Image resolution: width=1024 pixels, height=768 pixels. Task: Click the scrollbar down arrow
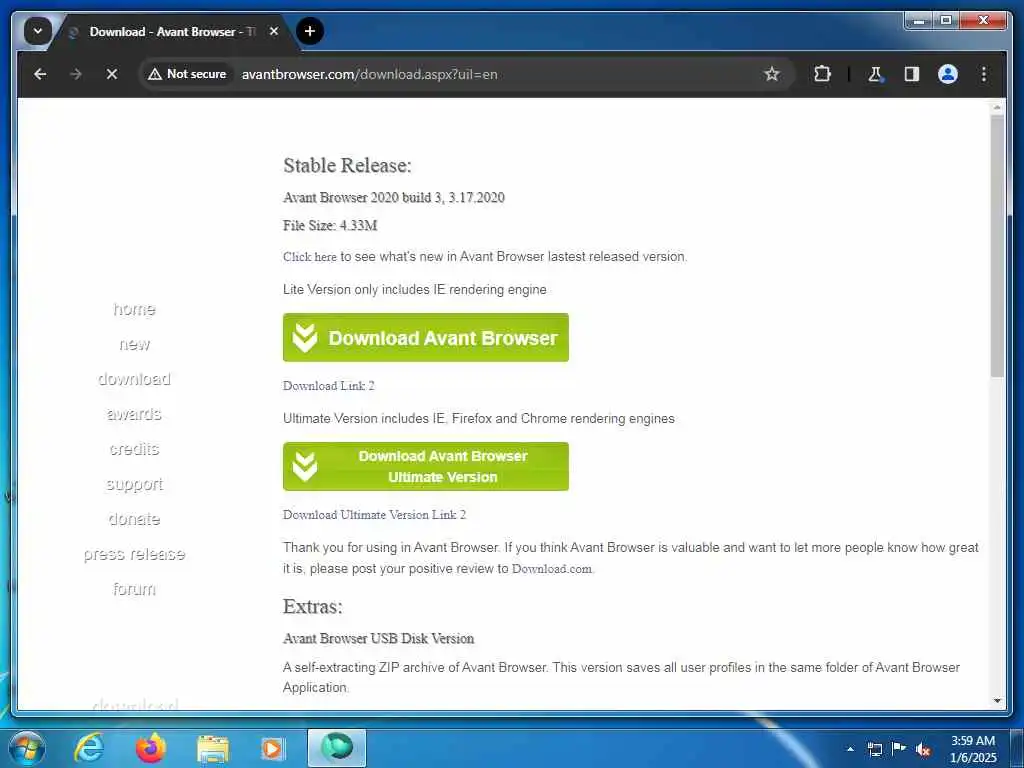point(997,701)
